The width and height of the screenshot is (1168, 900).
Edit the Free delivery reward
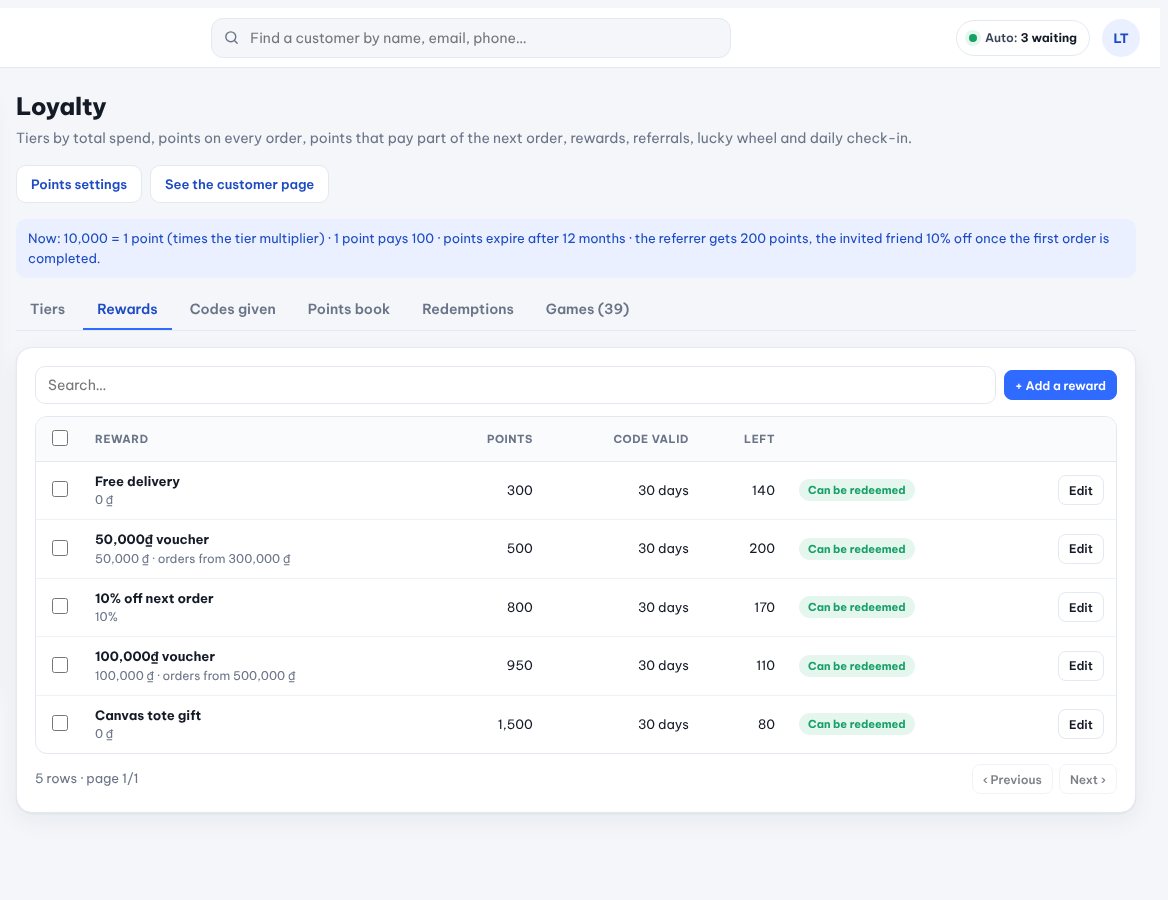tap(1080, 490)
